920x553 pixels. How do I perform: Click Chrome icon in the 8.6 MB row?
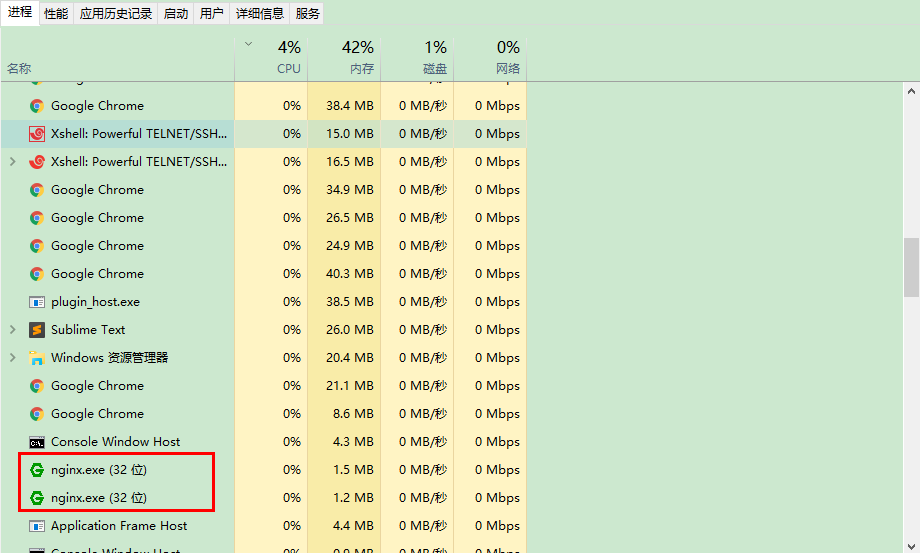pyautogui.click(x=37, y=414)
